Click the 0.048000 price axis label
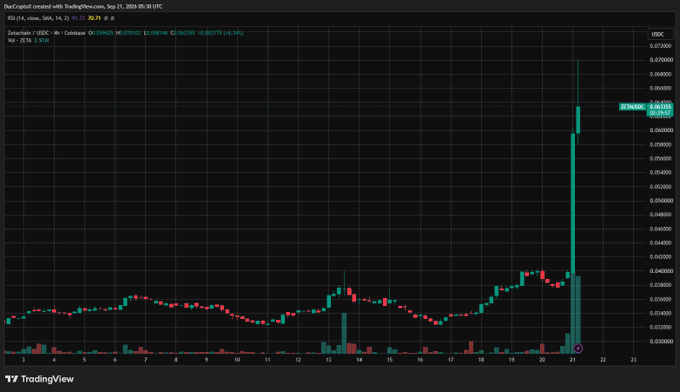This screenshot has width=680, height=392. (x=660, y=215)
